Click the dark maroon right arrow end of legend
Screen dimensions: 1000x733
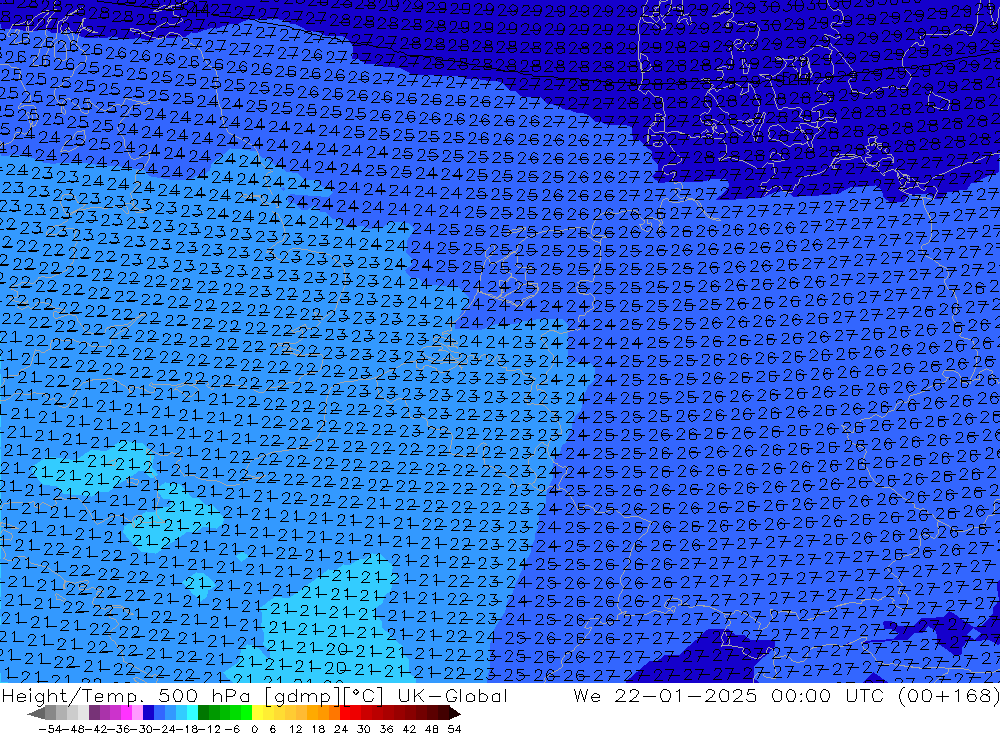coord(454,713)
